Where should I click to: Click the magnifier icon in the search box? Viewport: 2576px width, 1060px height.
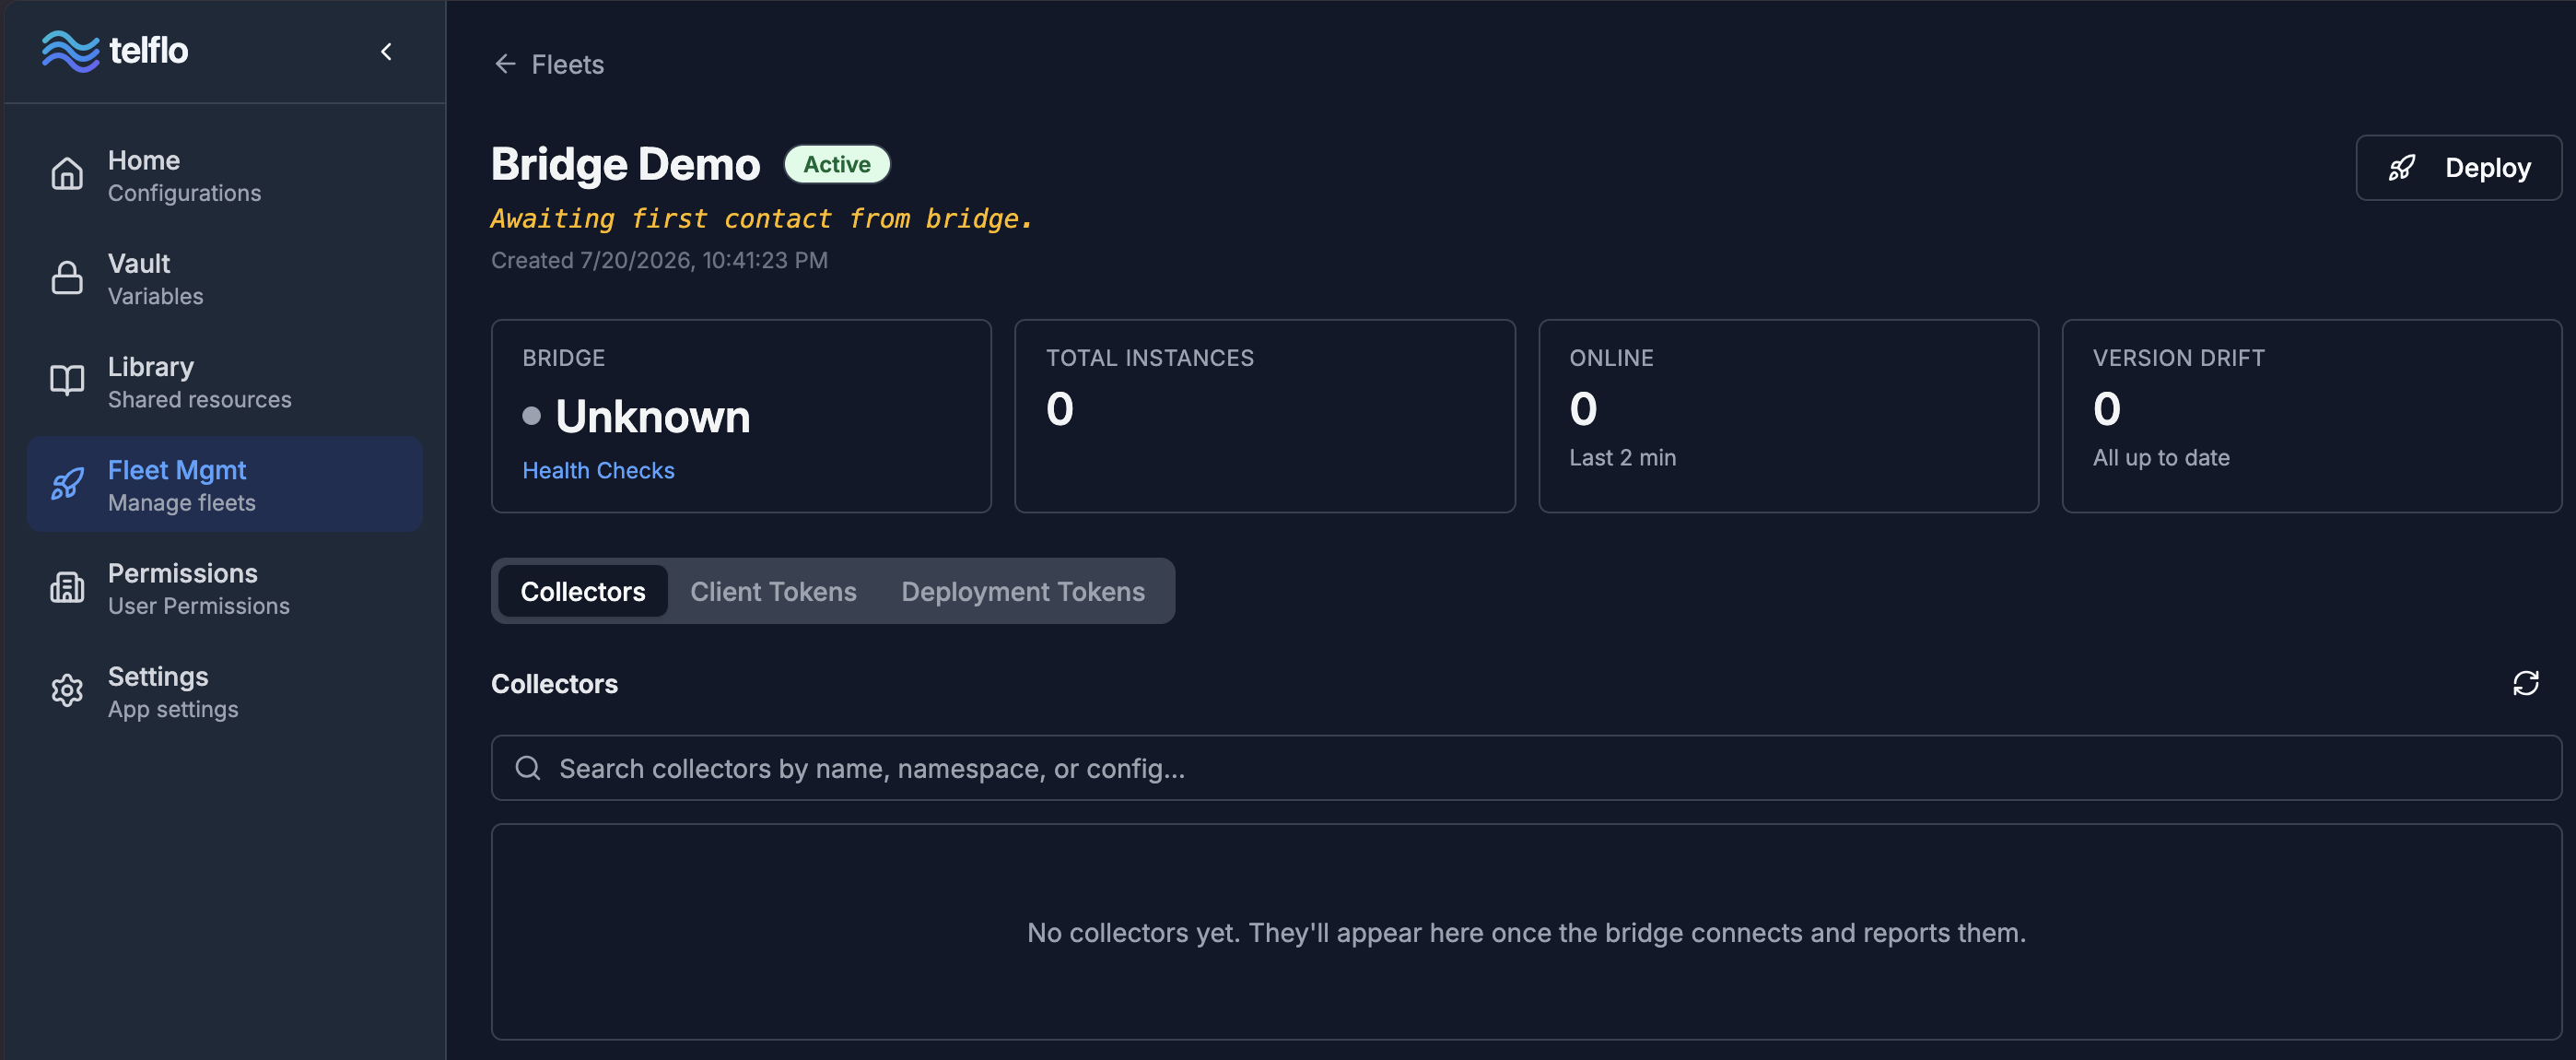click(x=528, y=768)
